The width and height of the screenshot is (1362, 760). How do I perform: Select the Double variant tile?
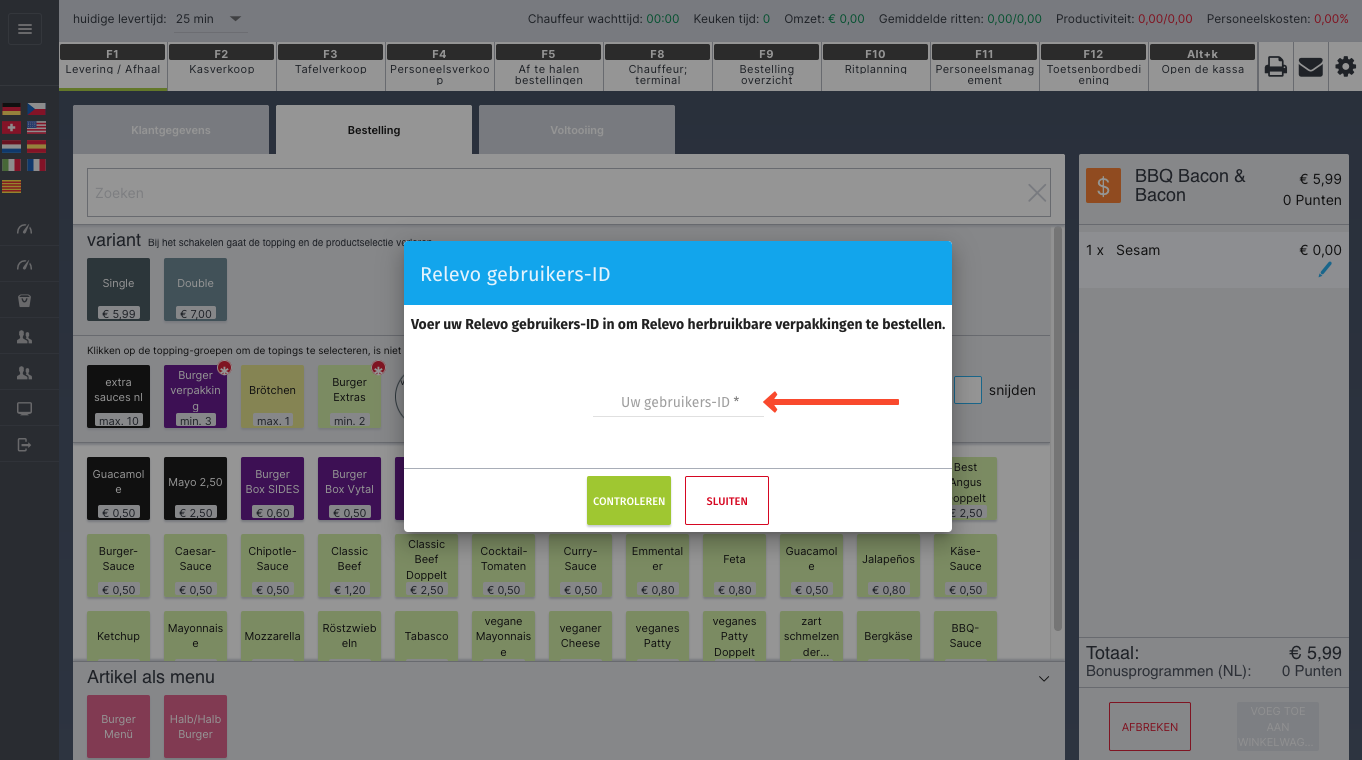[x=195, y=290]
